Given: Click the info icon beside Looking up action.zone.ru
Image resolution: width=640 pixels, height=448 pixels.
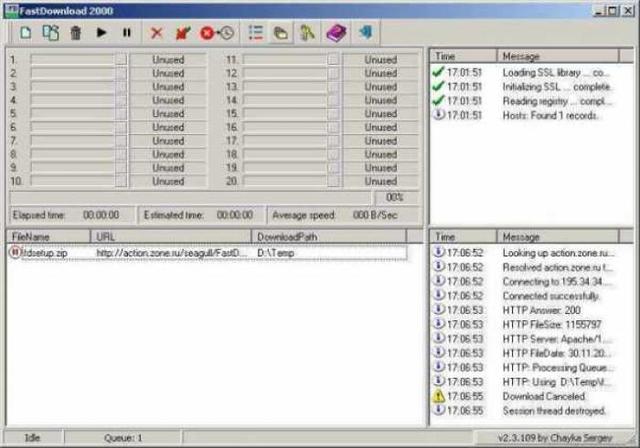Looking at the screenshot, I should tap(438, 252).
